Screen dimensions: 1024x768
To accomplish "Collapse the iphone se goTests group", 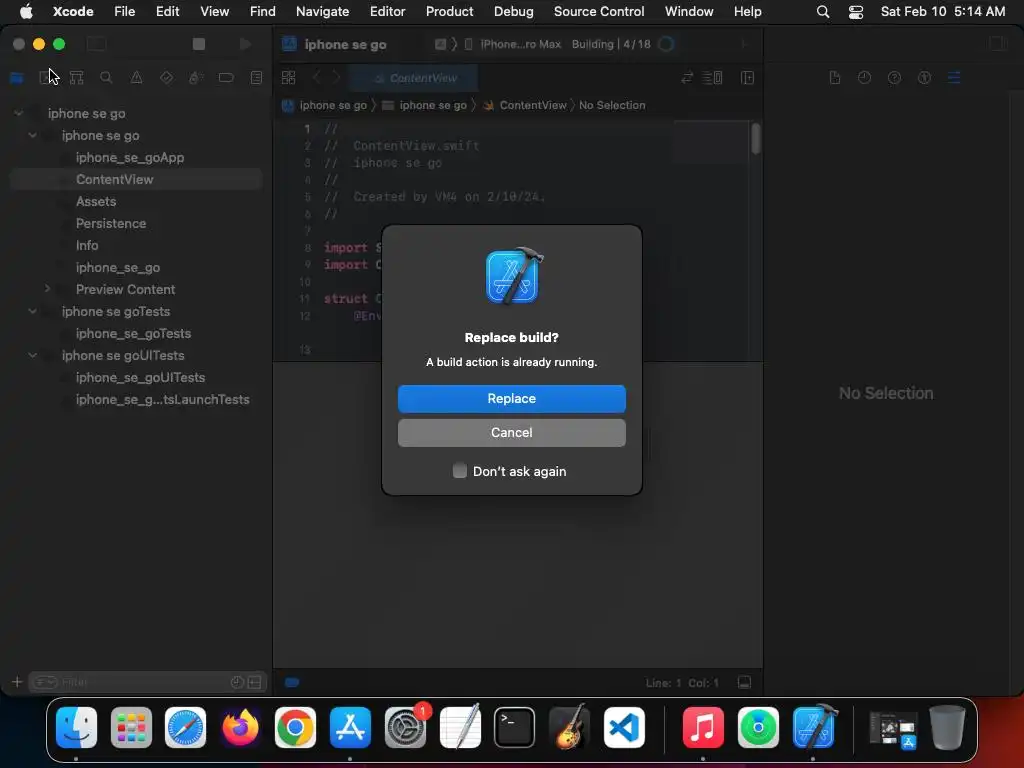I will (x=32, y=311).
